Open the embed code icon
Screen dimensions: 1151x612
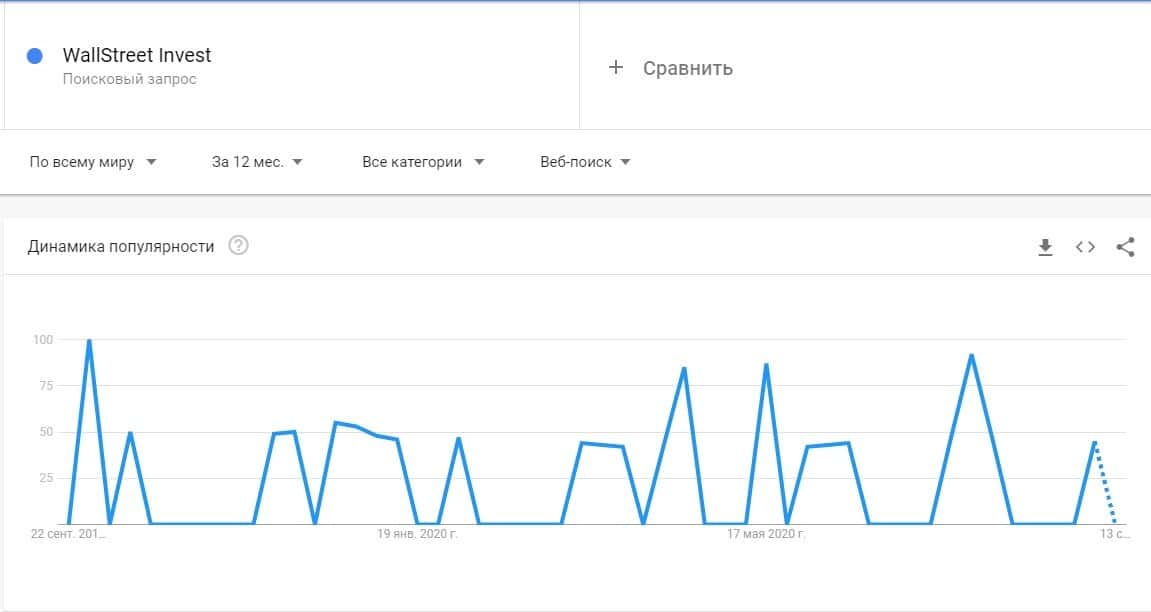pos(1085,247)
